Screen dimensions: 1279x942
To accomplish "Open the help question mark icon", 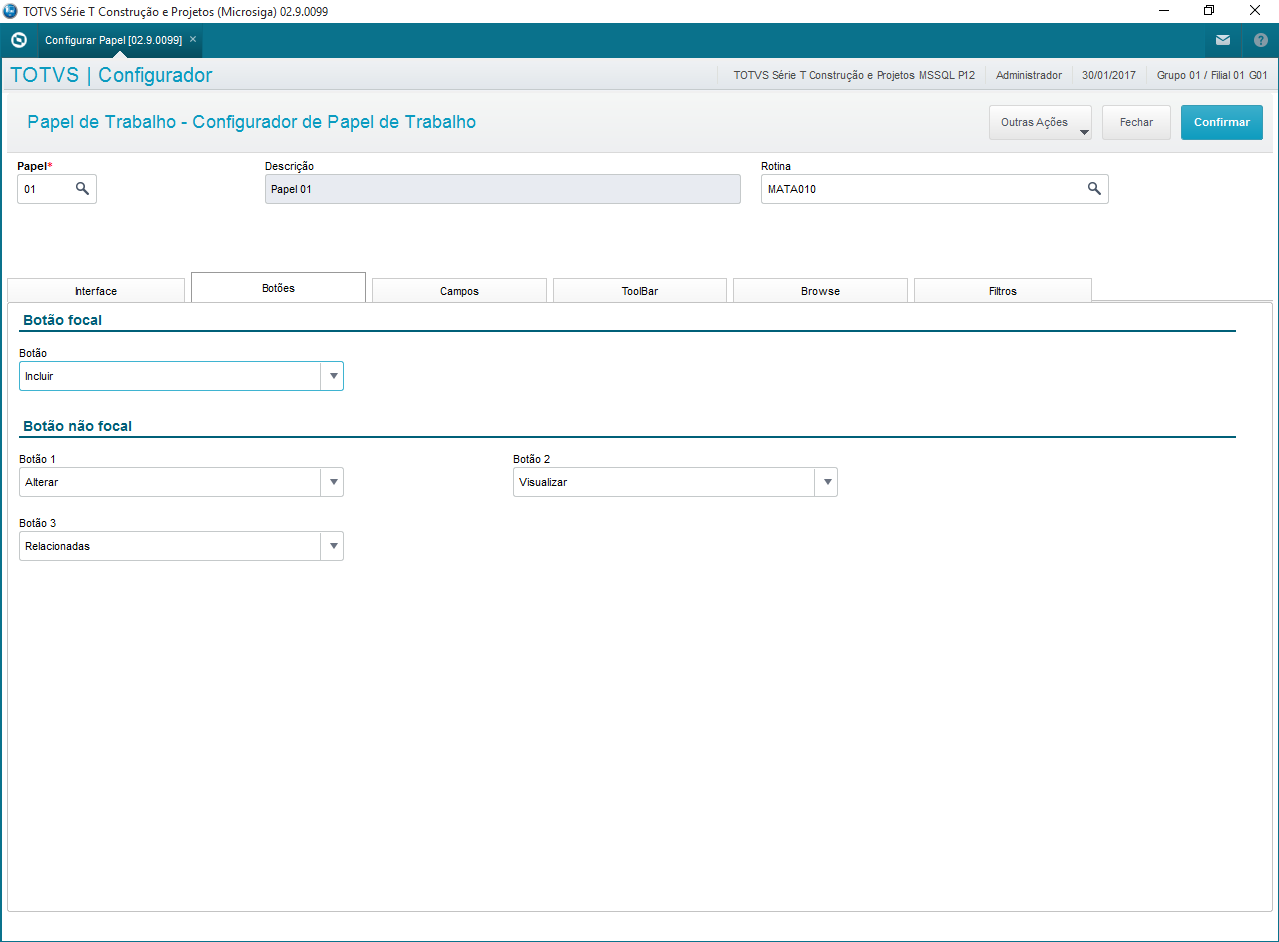I will (x=1261, y=40).
